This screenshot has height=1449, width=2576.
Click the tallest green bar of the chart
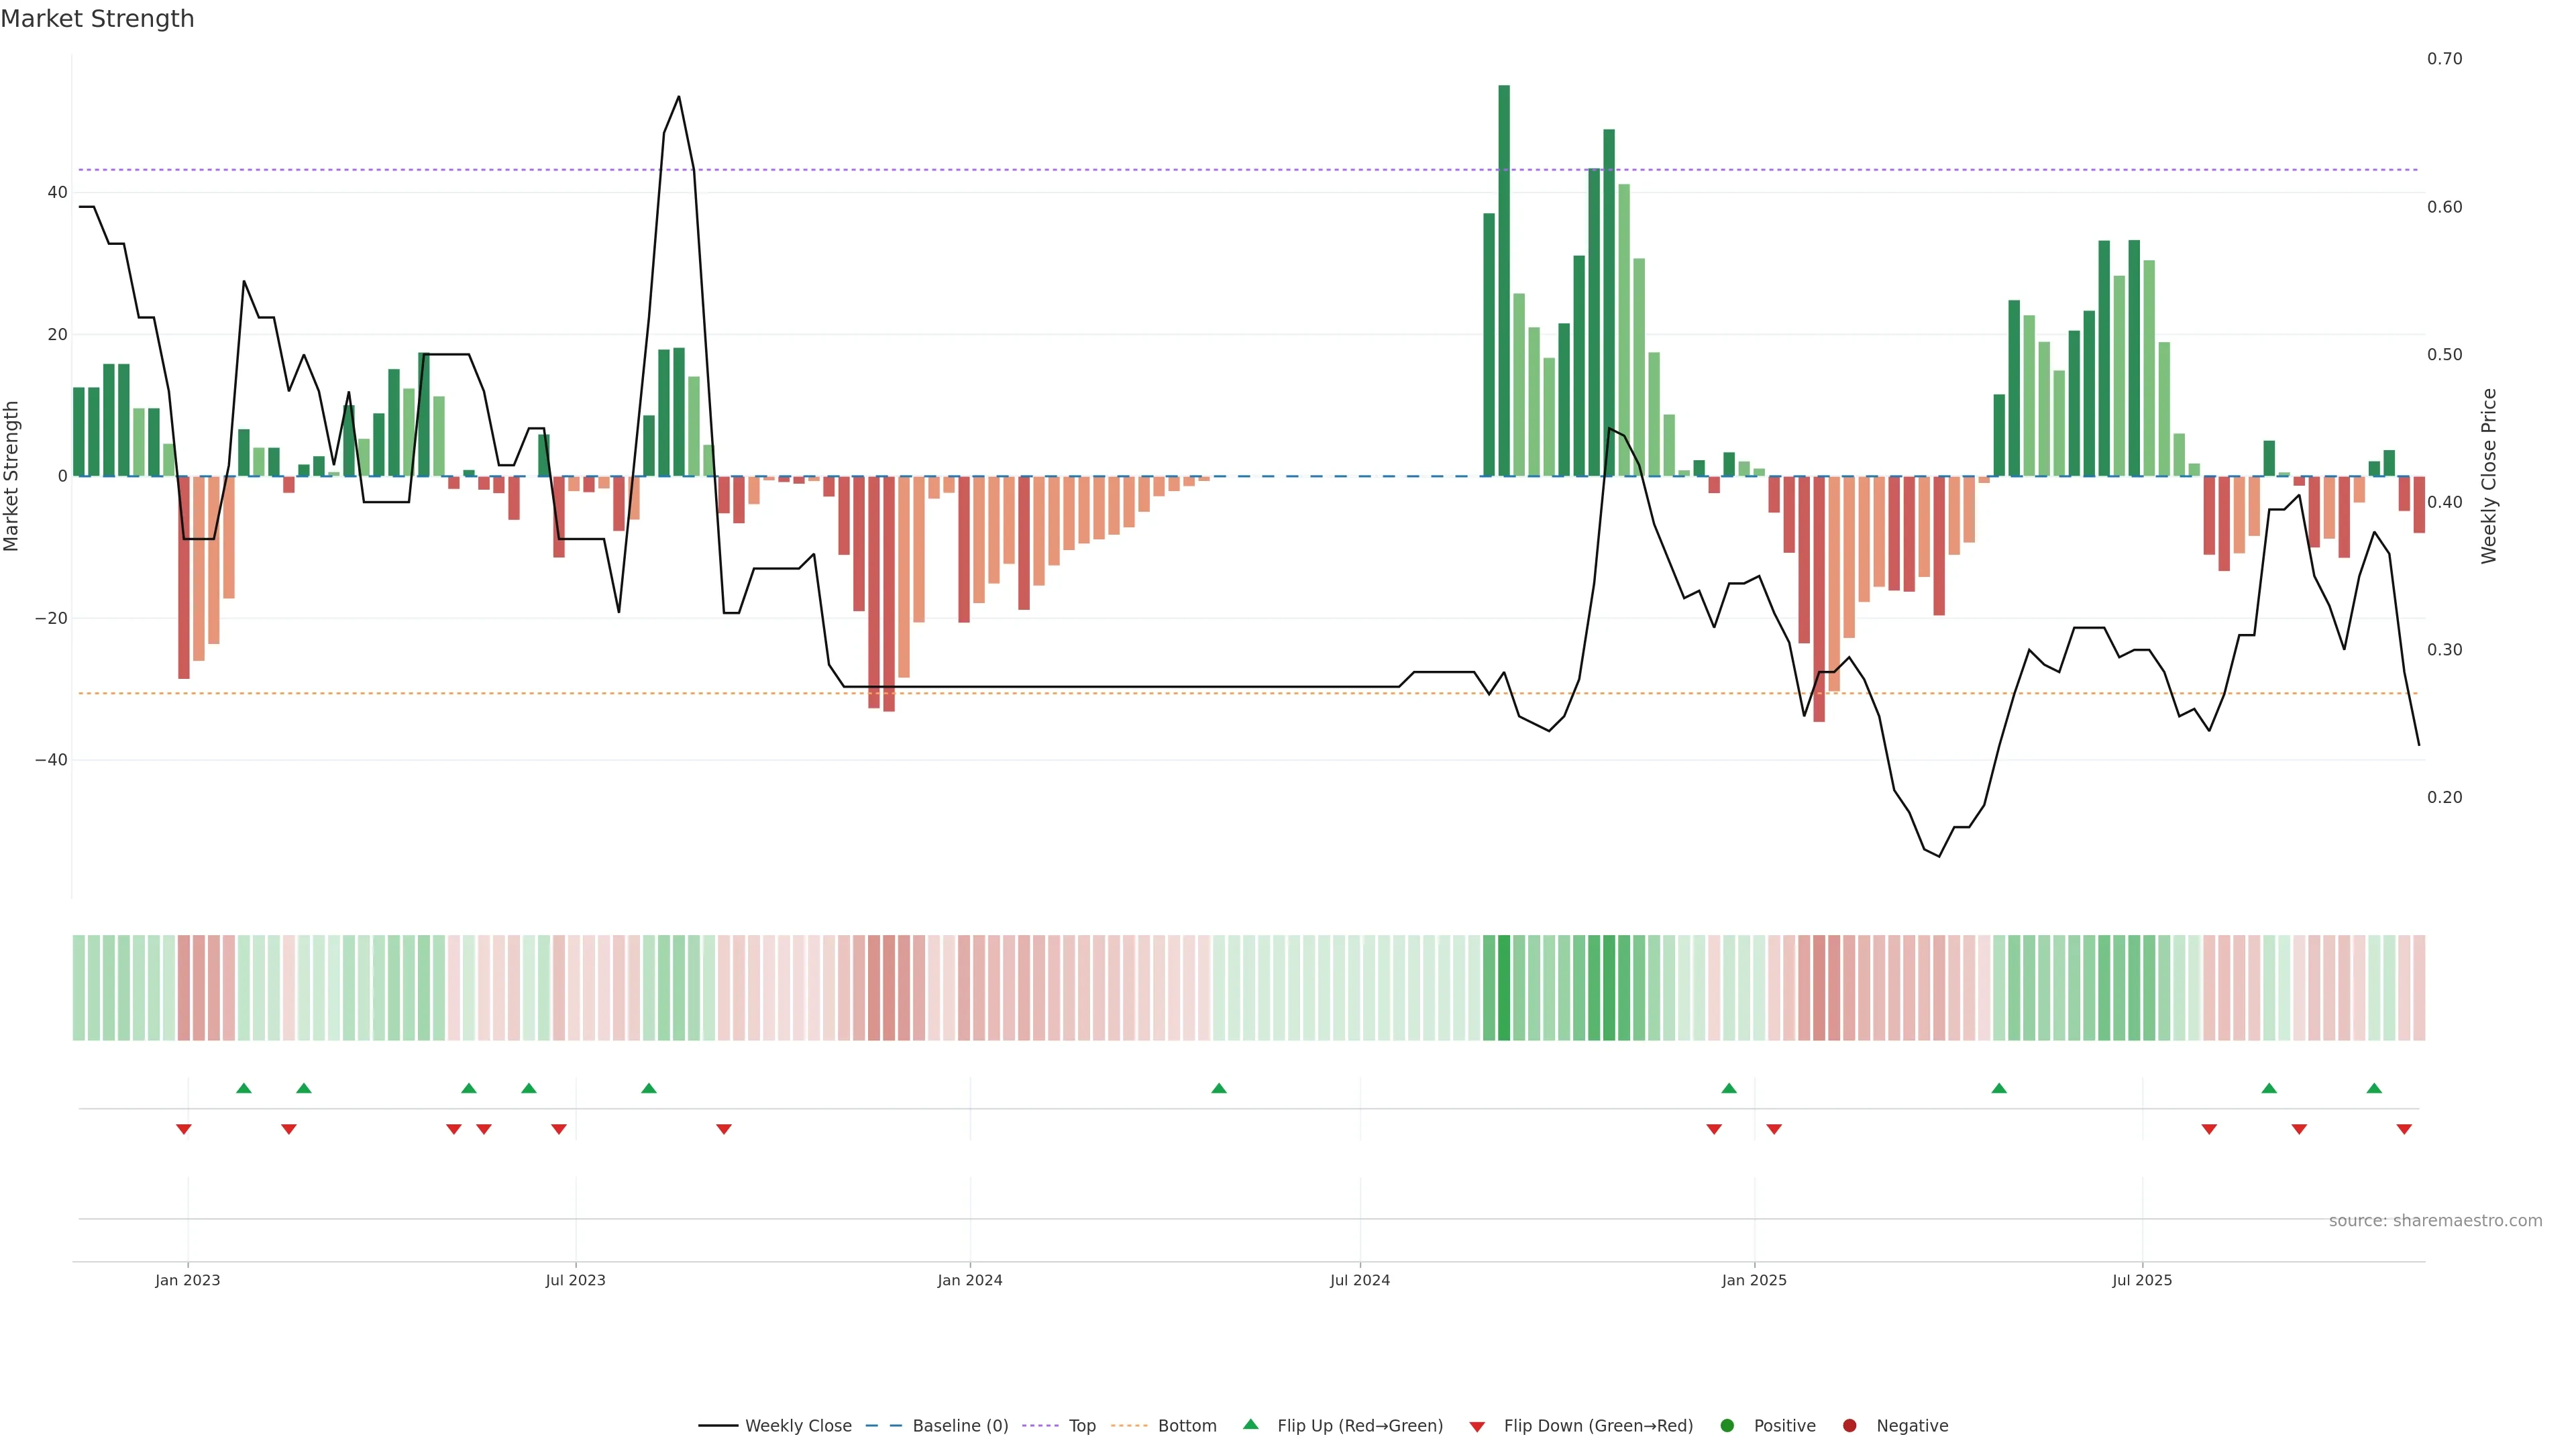coord(1504,280)
